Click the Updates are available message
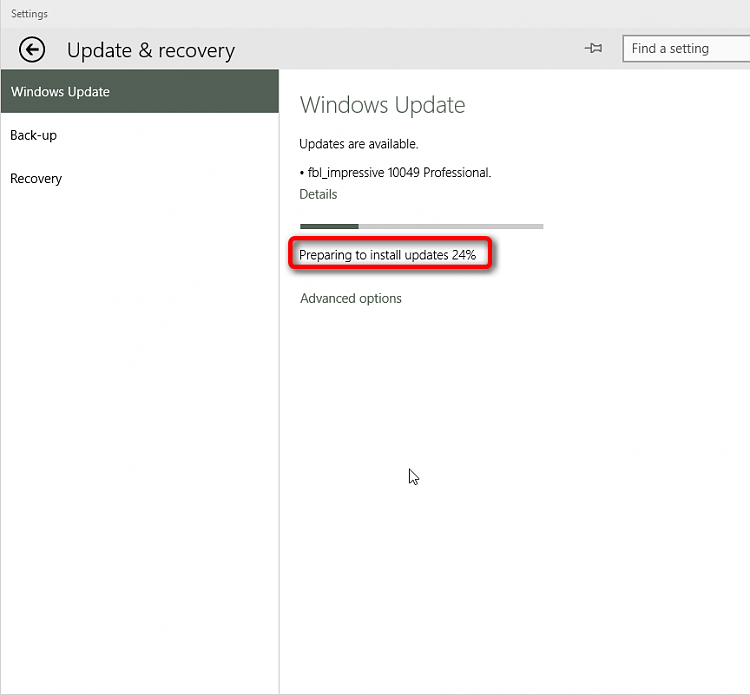This screenshot has height=695, width=750. [x=359, y=144]
